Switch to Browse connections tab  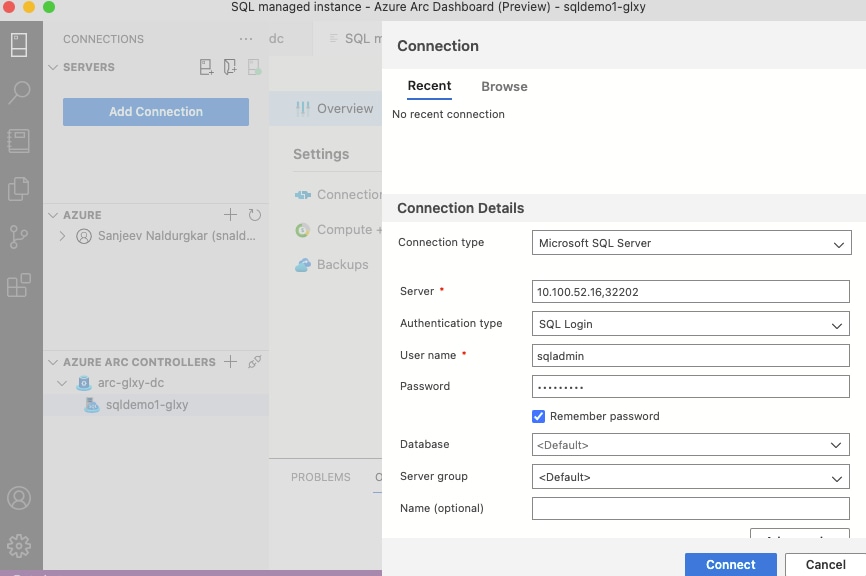pos(504,87)
